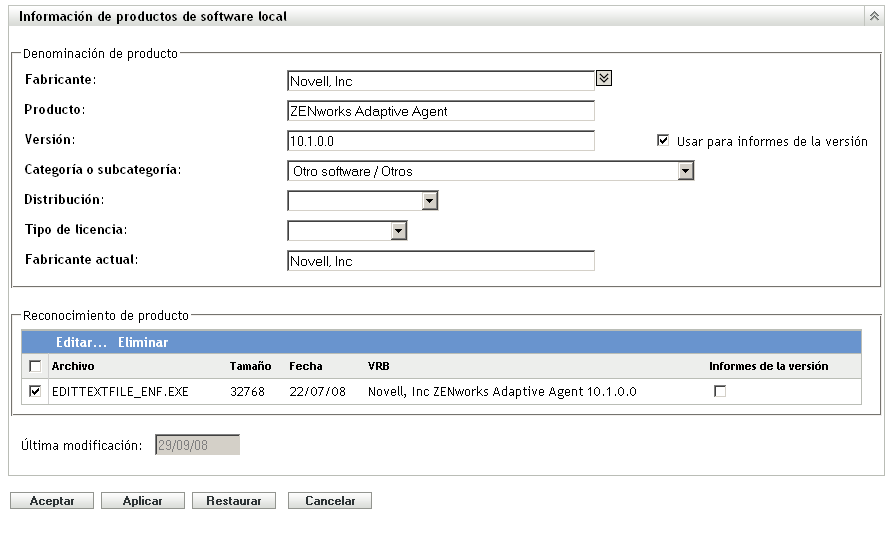Screen dimensions: 890x535
Task: Click Editar in the recognition toolbar
Action: pyautogui.click(x=81, y=342)
